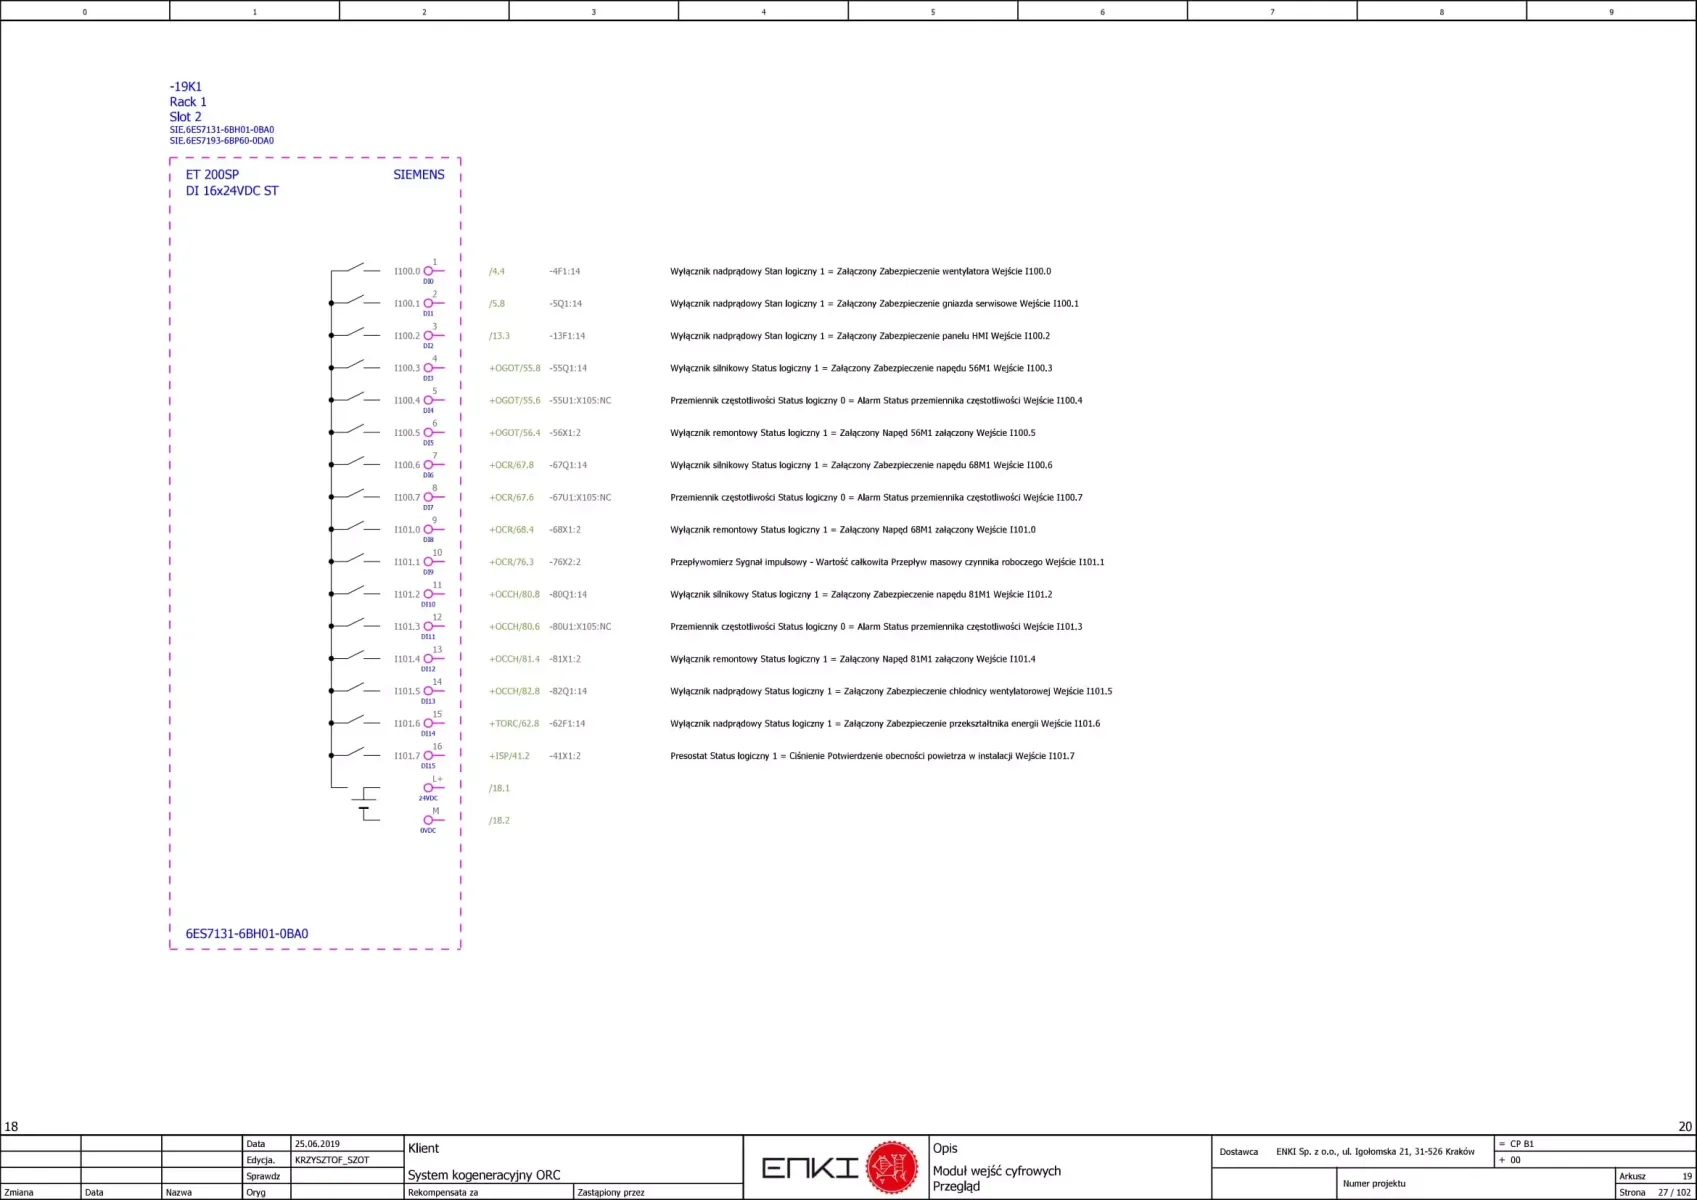
Task: Click the terminal circle of input I101.2
Action: click(x=429, y=594)
